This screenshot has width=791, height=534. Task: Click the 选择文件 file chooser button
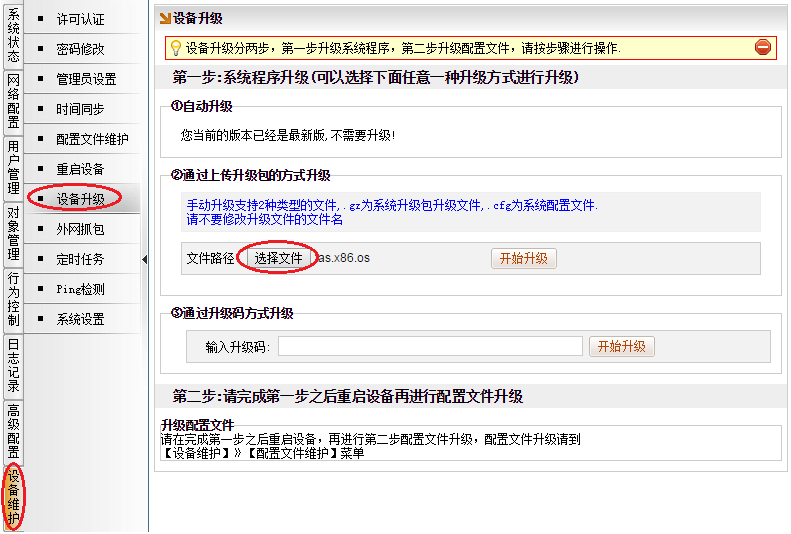(x=278, y=258)
